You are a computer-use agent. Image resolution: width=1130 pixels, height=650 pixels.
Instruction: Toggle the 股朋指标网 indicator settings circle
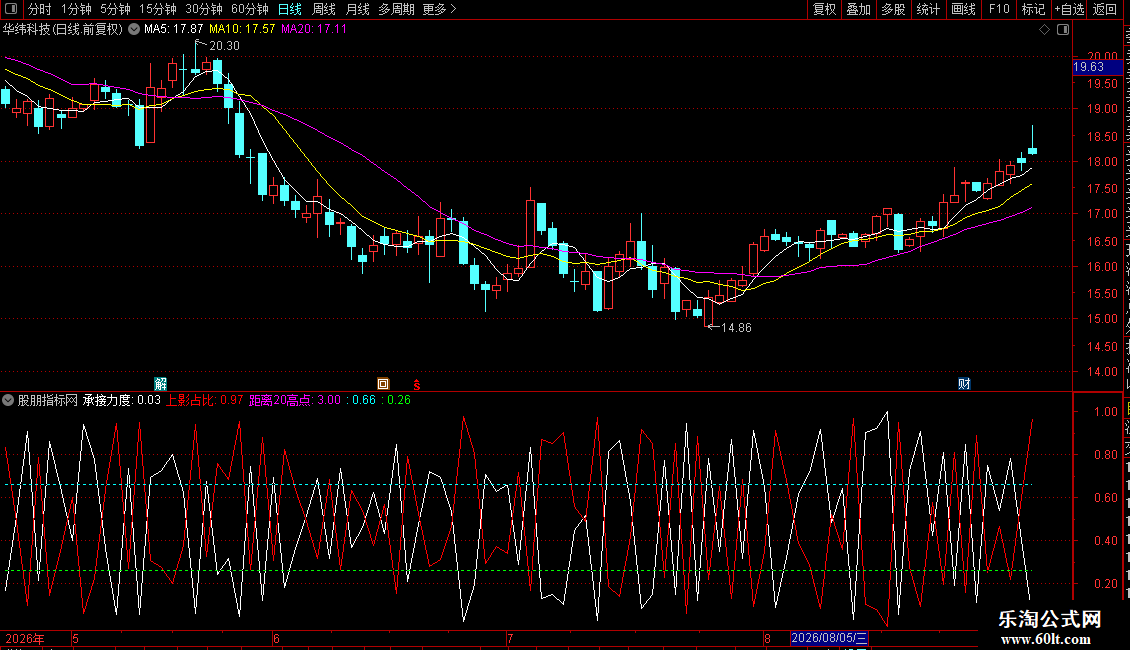click(x=8, y=400)
